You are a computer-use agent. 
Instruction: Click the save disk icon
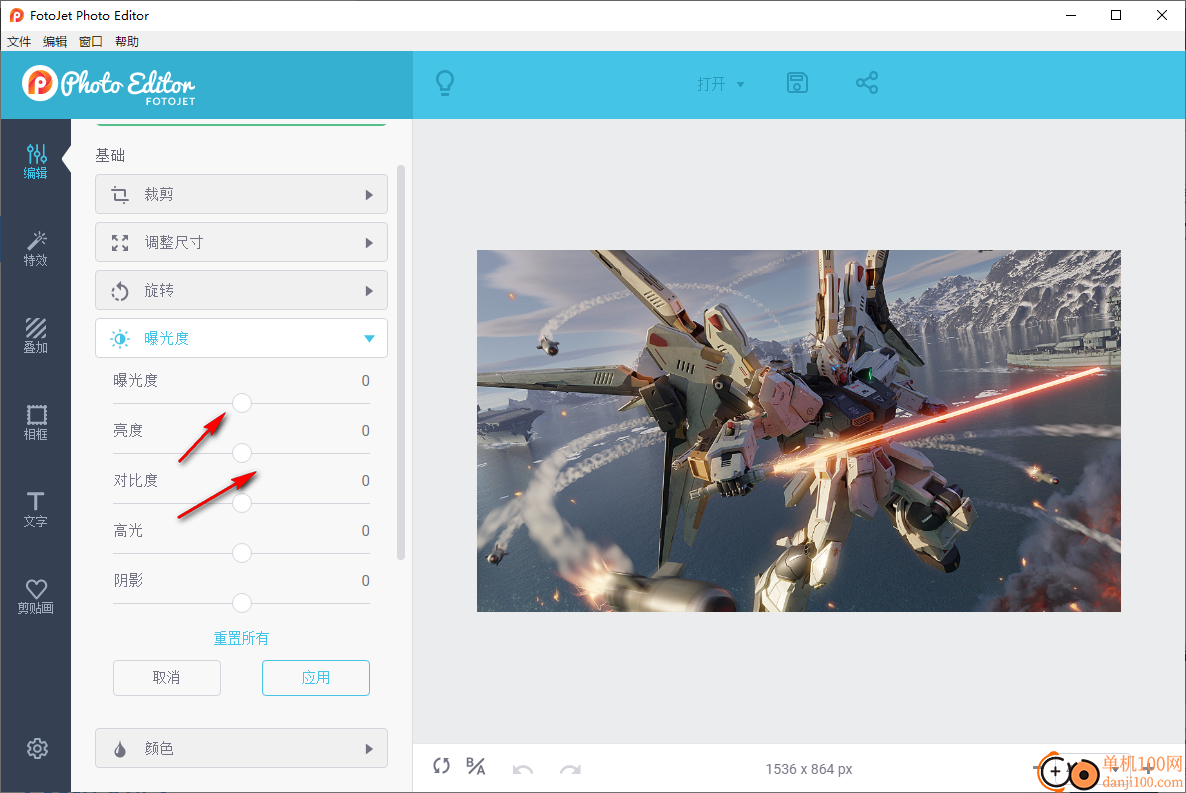tap(797, 82)
